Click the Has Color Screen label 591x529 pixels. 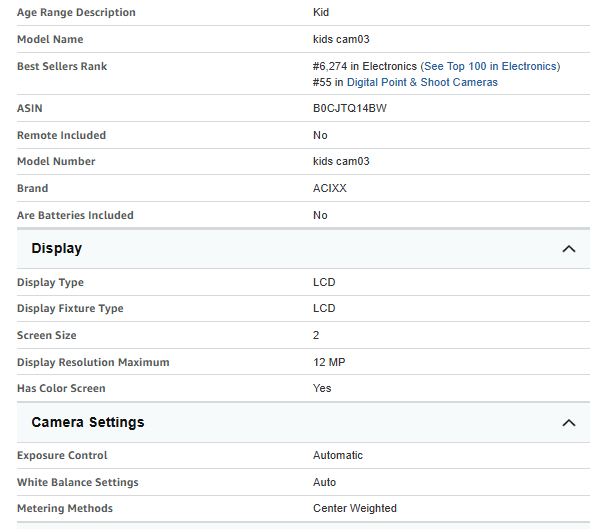(x=61, y=388)
